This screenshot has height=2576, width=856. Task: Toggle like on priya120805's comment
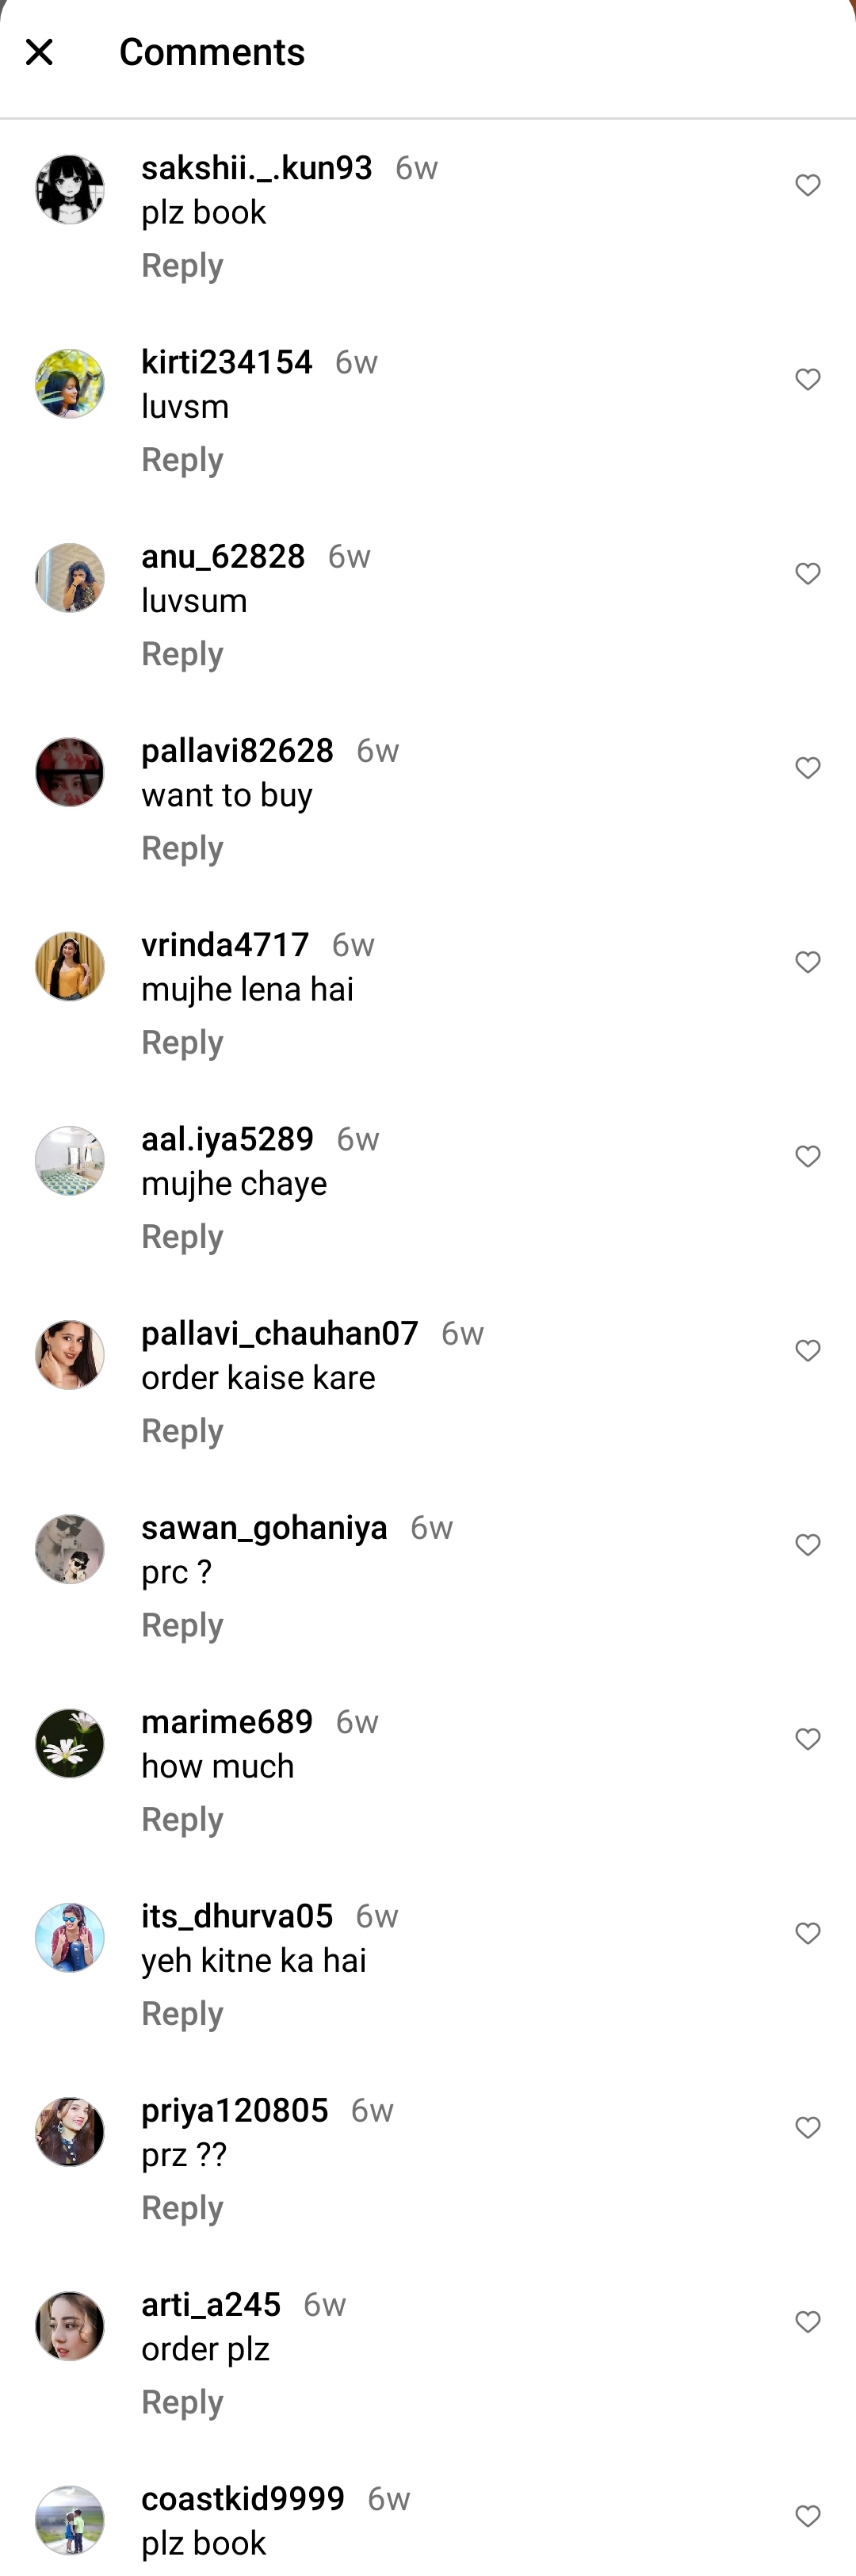tap(807, 2127)
